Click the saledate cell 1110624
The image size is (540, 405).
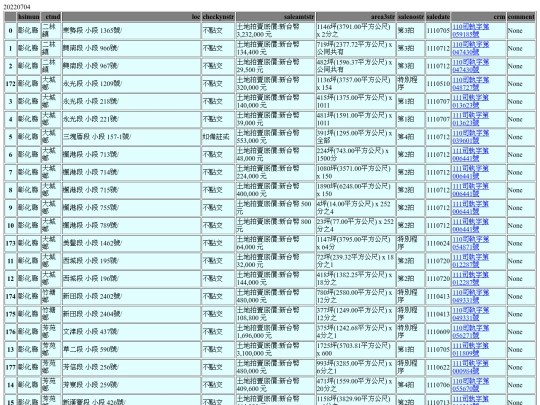coord(438,243)
